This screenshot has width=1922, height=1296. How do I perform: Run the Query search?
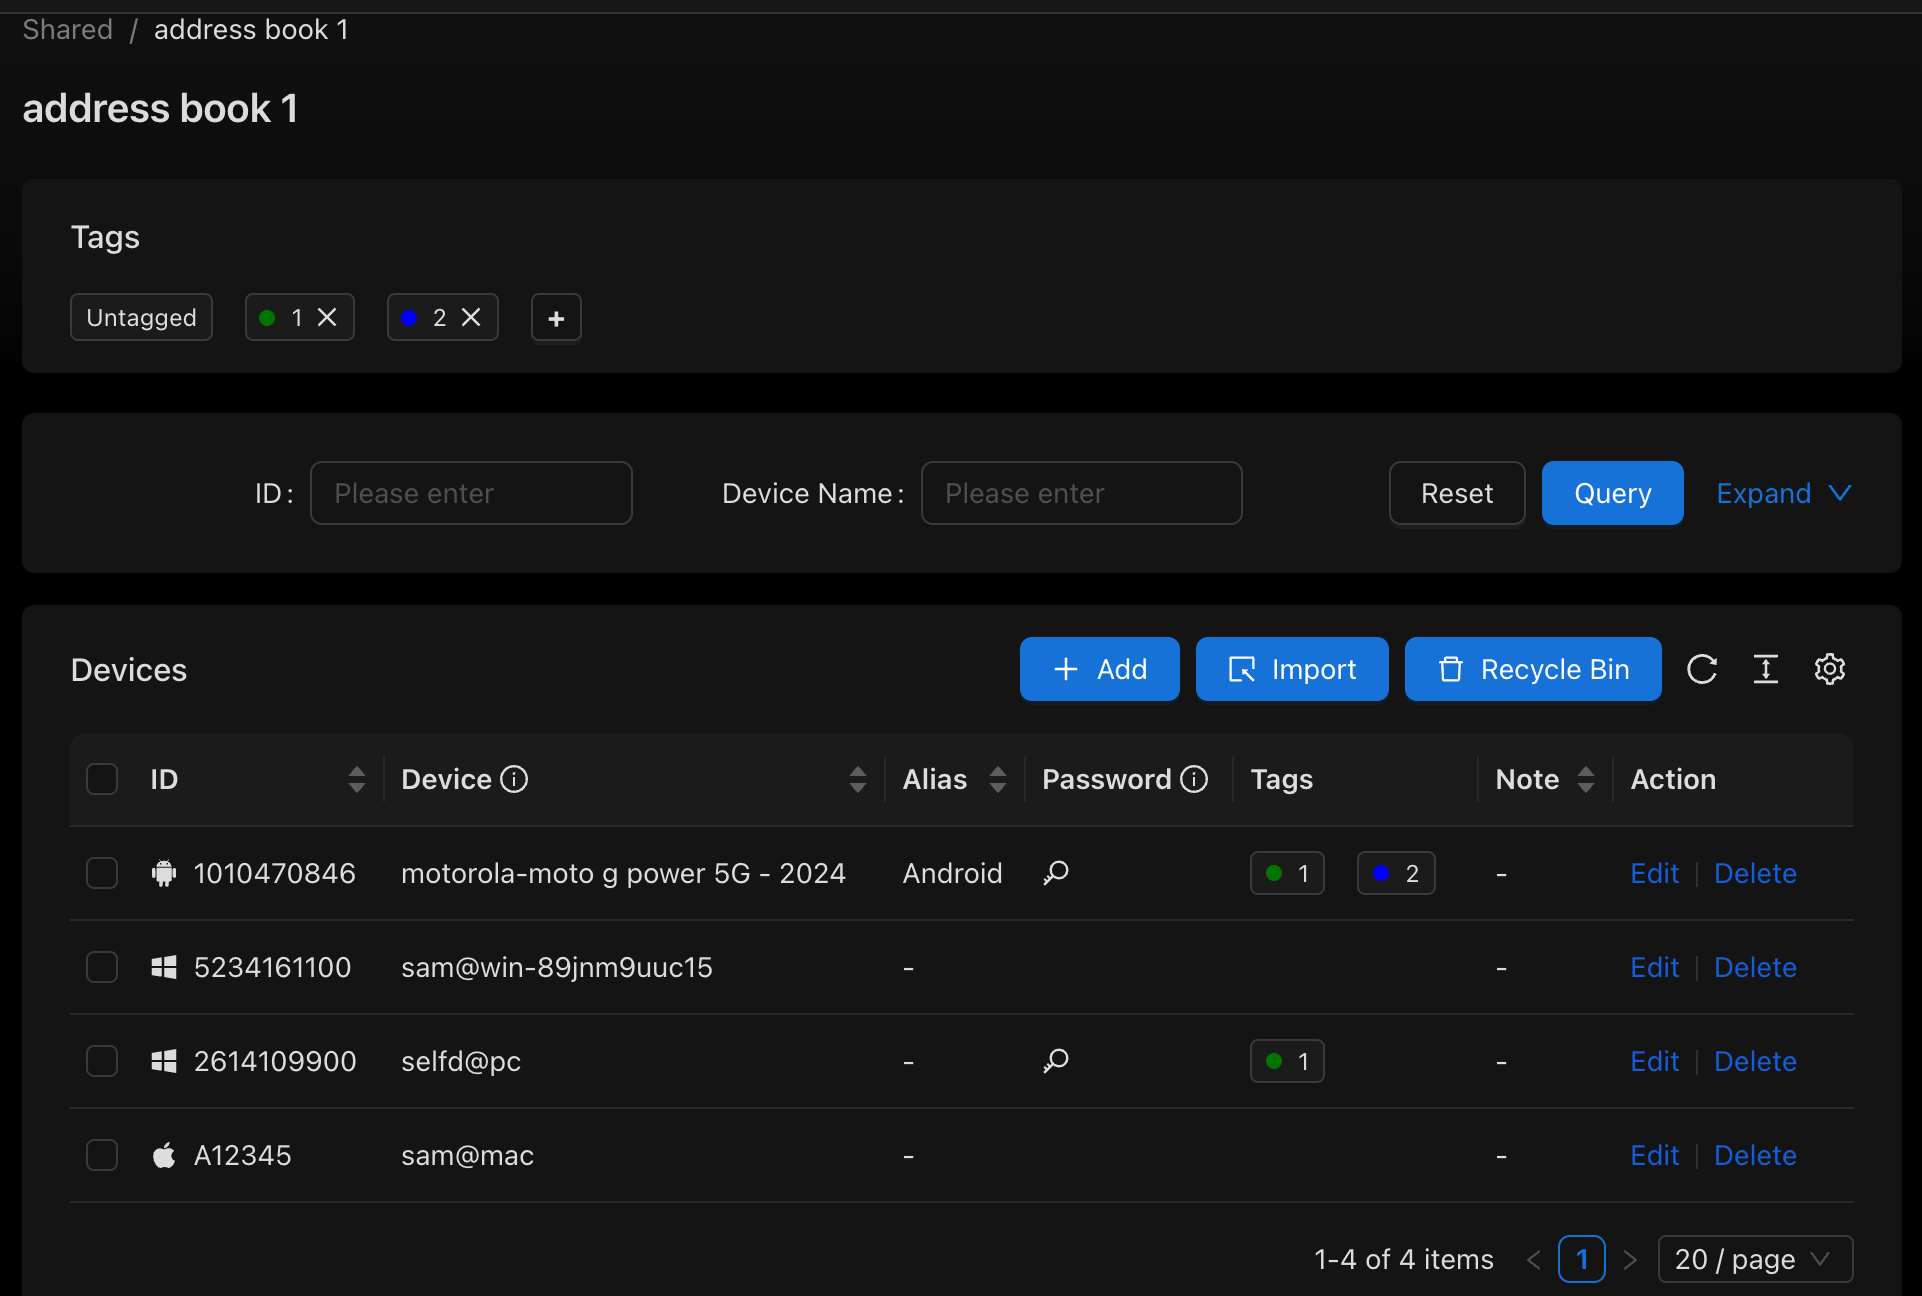(1613, 493)
